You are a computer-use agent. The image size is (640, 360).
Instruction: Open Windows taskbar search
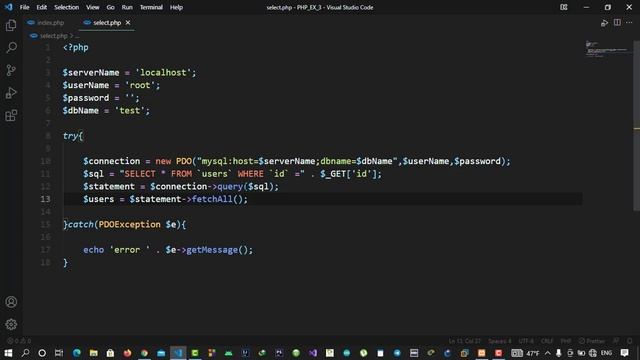pyautogui.click(x=25, y=353)
